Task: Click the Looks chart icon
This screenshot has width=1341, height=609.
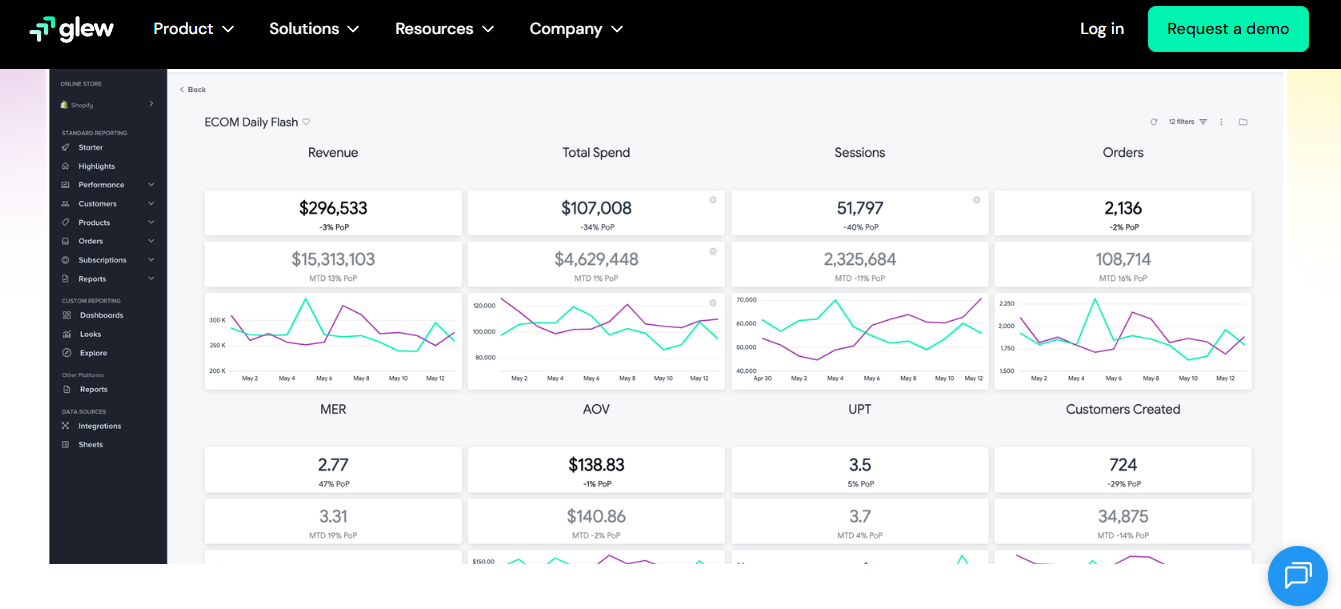Action: 67,334
